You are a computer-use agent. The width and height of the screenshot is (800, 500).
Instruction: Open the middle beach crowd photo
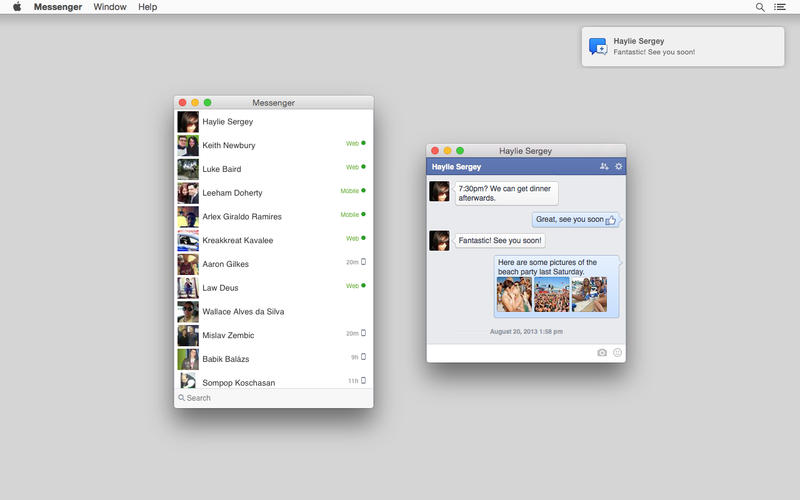[x=552, y=295]
